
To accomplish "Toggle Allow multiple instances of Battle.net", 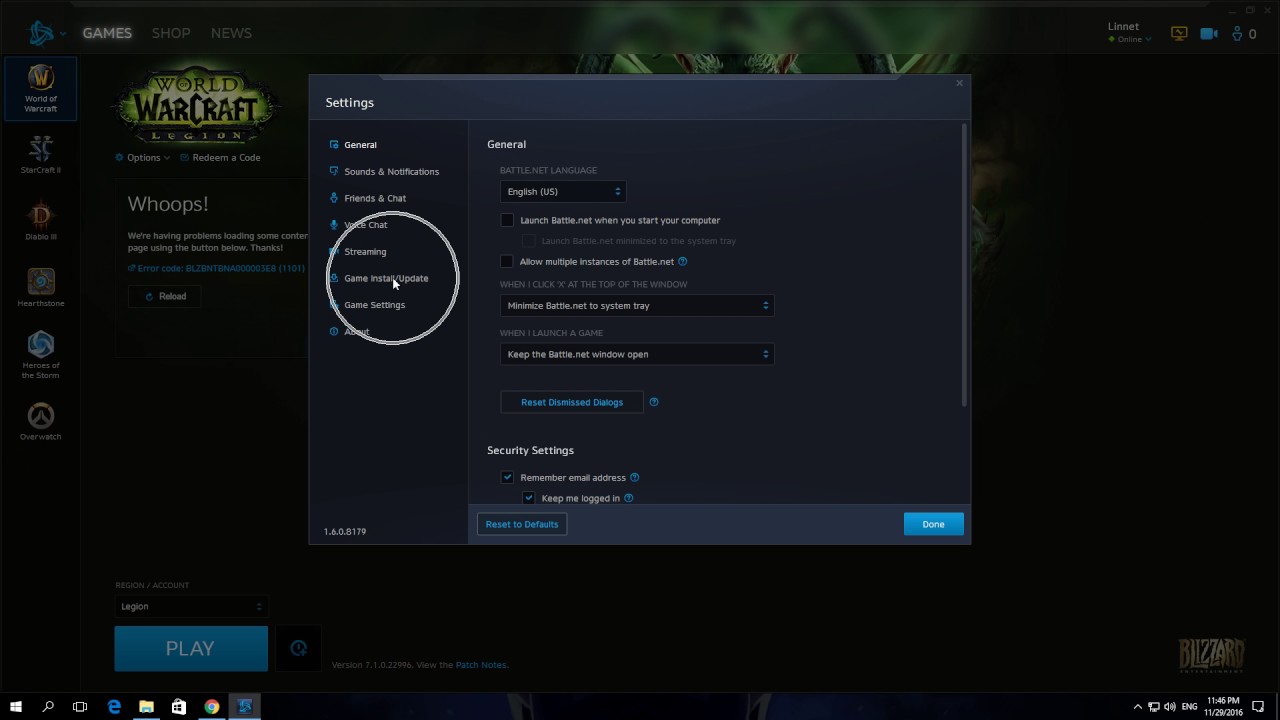I will (507, 262).
